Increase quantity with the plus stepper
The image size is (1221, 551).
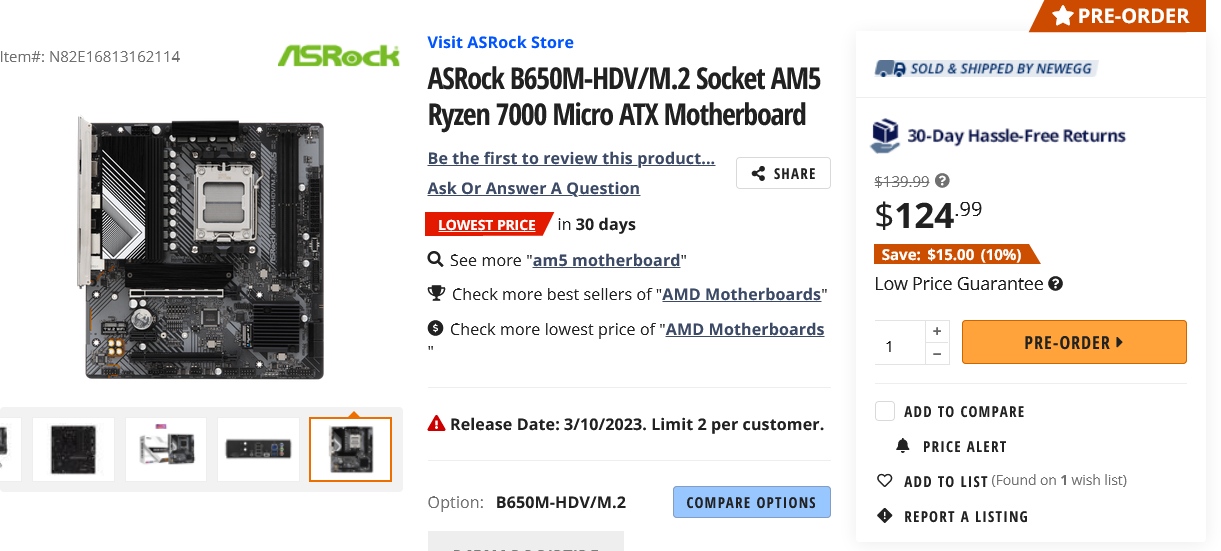pyautogui.click(x=937, y=331)
